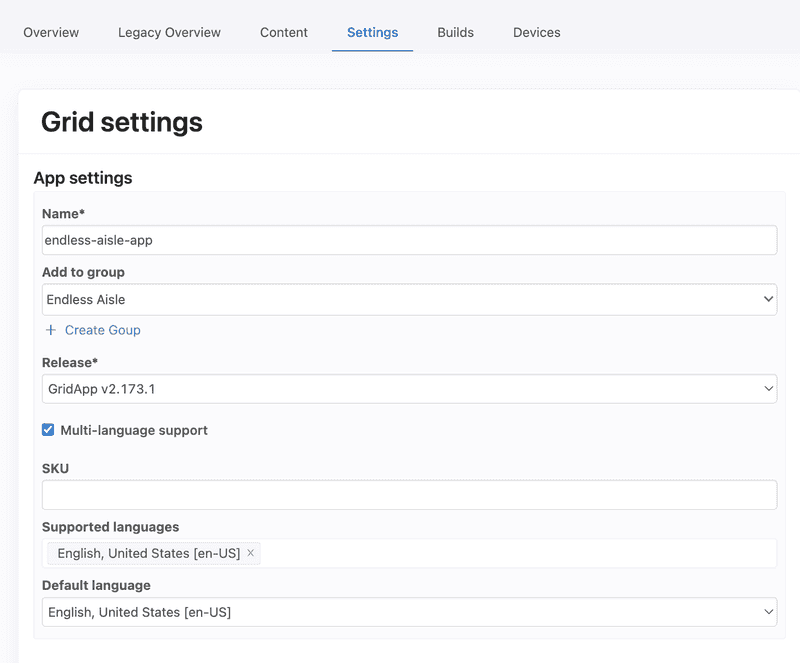Switch to the Devices tab
800x663 pixels.
point(536,32)
